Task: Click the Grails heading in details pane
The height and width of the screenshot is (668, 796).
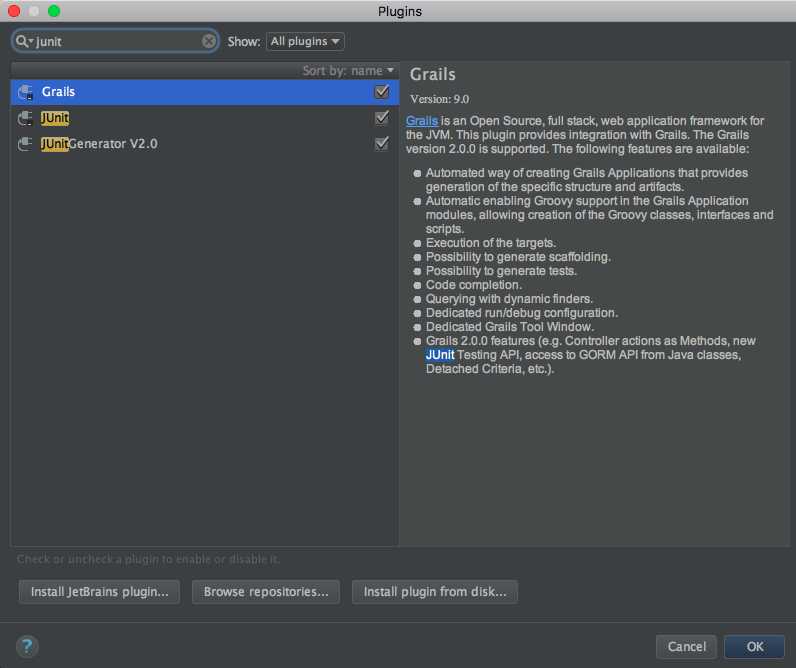Action: [433, 74]
